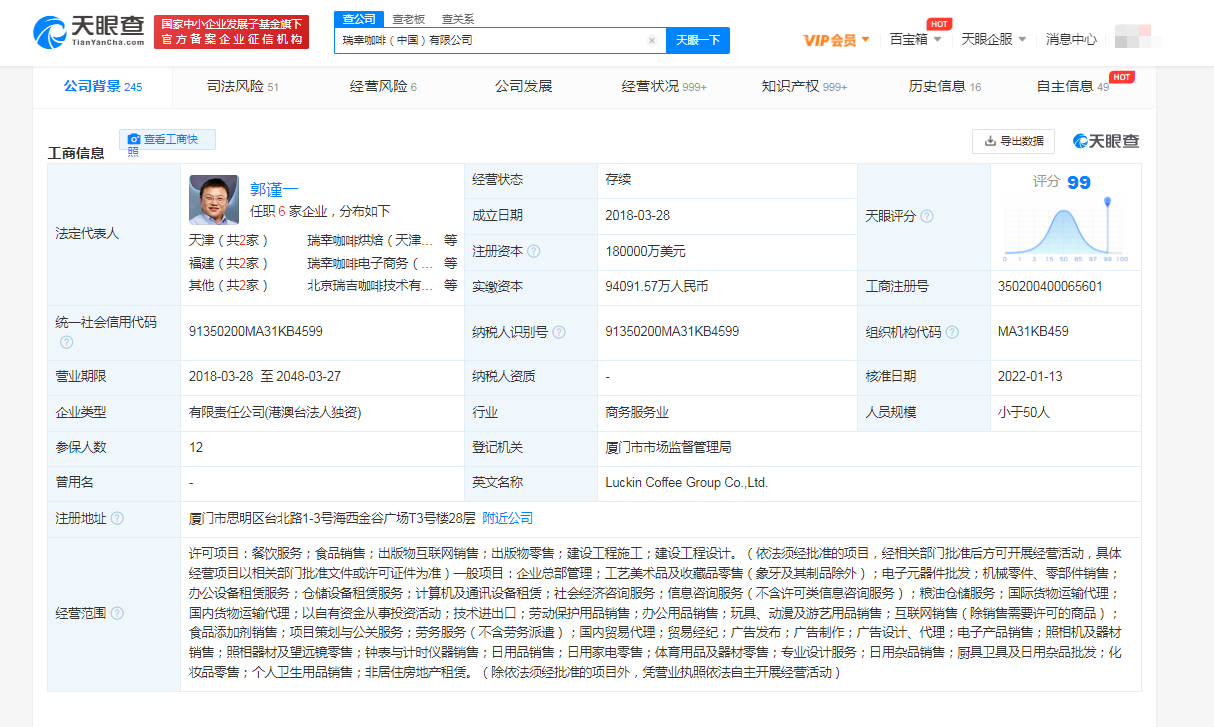Select the 存续 business status value
The image size is (1214, 727).
coord(618,180)
